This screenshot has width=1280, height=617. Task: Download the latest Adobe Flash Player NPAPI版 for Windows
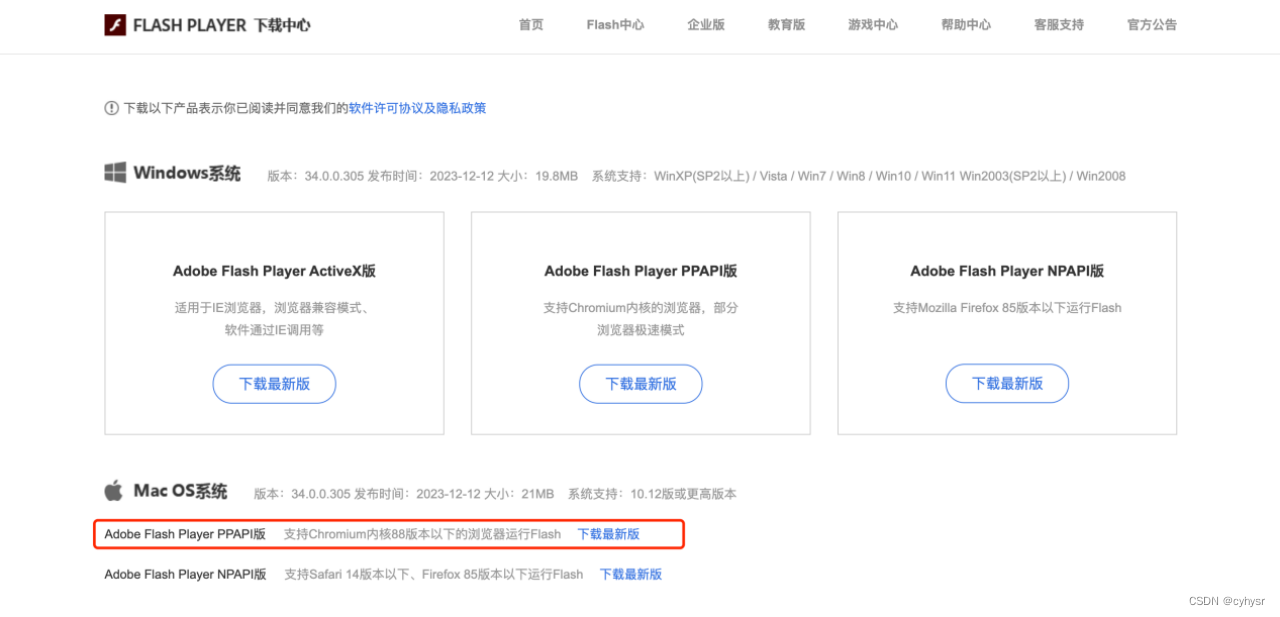click(1007, 383)
